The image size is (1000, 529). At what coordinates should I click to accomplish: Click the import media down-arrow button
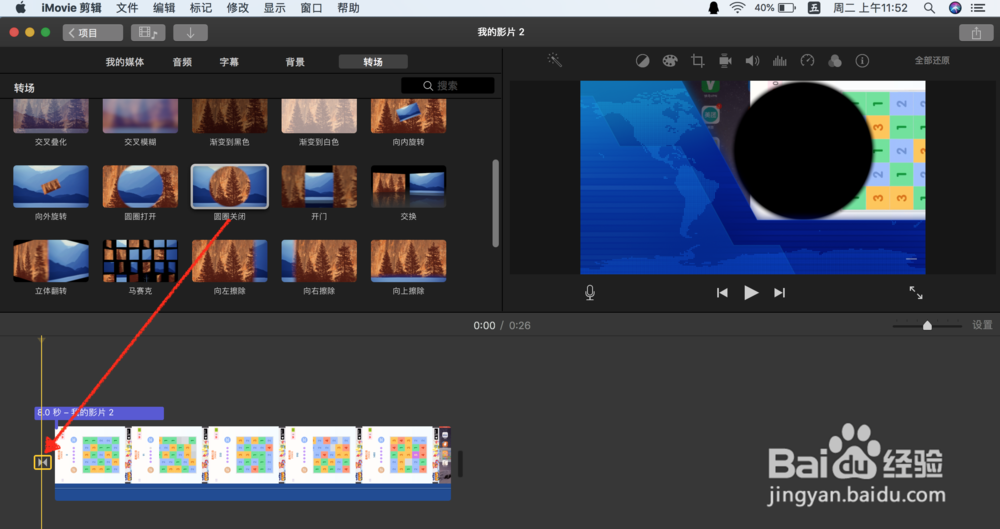(190, 33)
